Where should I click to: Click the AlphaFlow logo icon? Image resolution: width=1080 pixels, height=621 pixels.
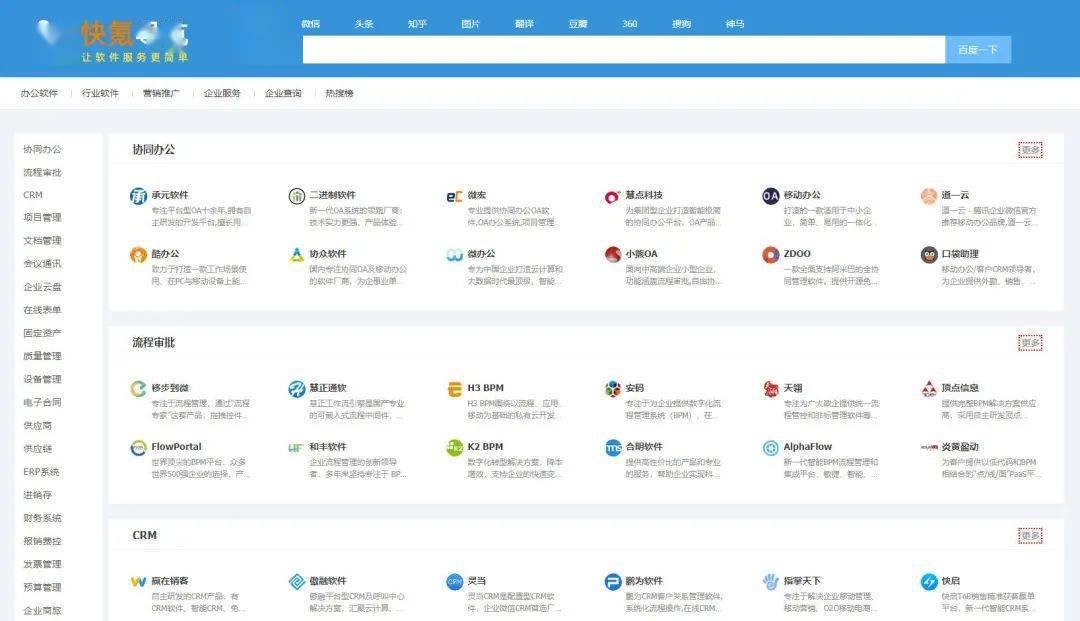[771, 448]
